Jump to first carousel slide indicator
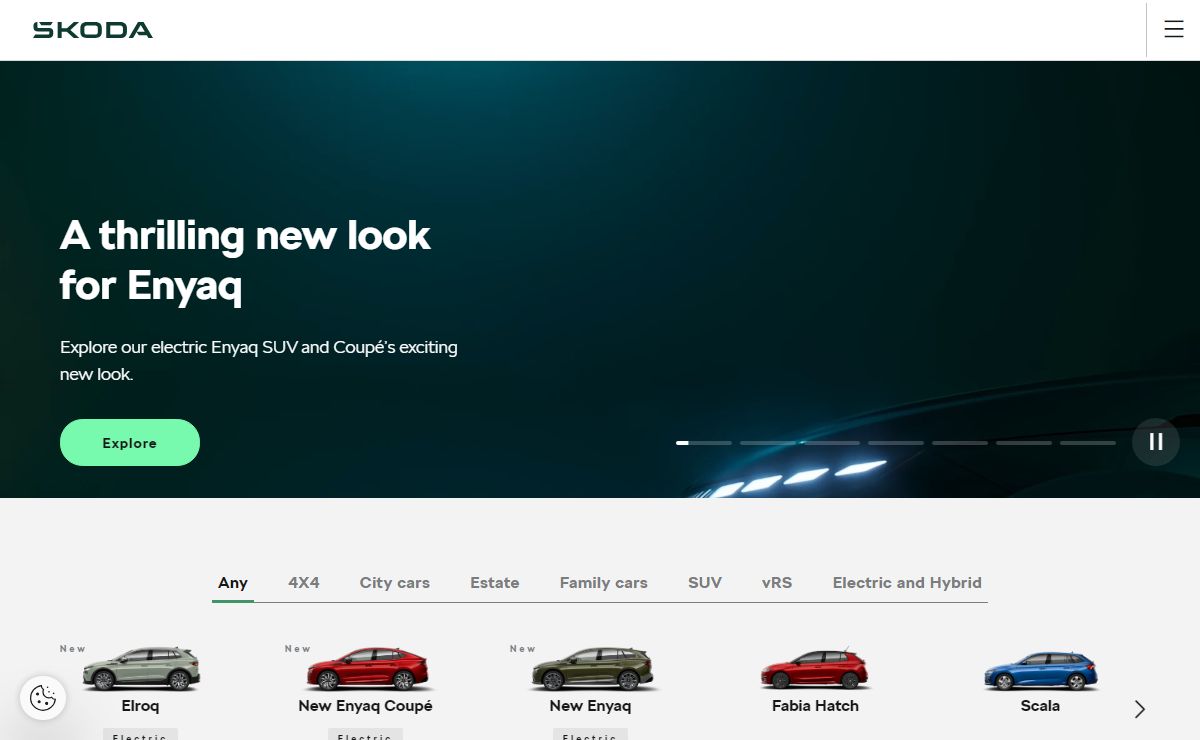The width and height of the screenshot is (1200, 740). [704, 442]
